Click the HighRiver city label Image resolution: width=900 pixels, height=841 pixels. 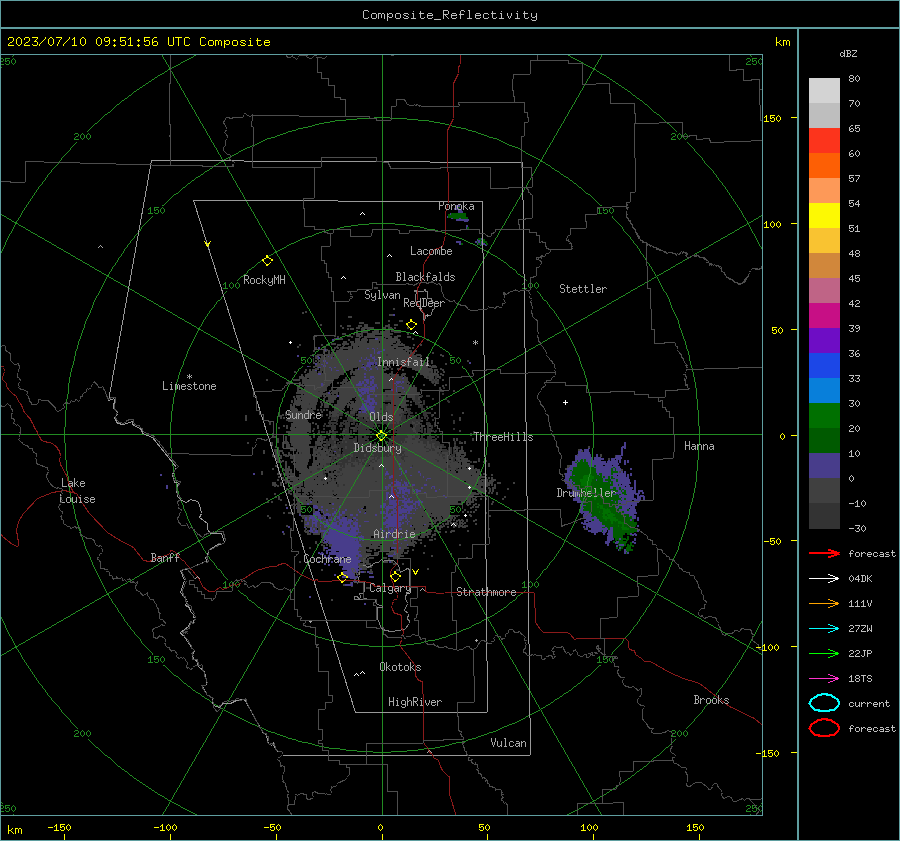(x=415, y=702)
